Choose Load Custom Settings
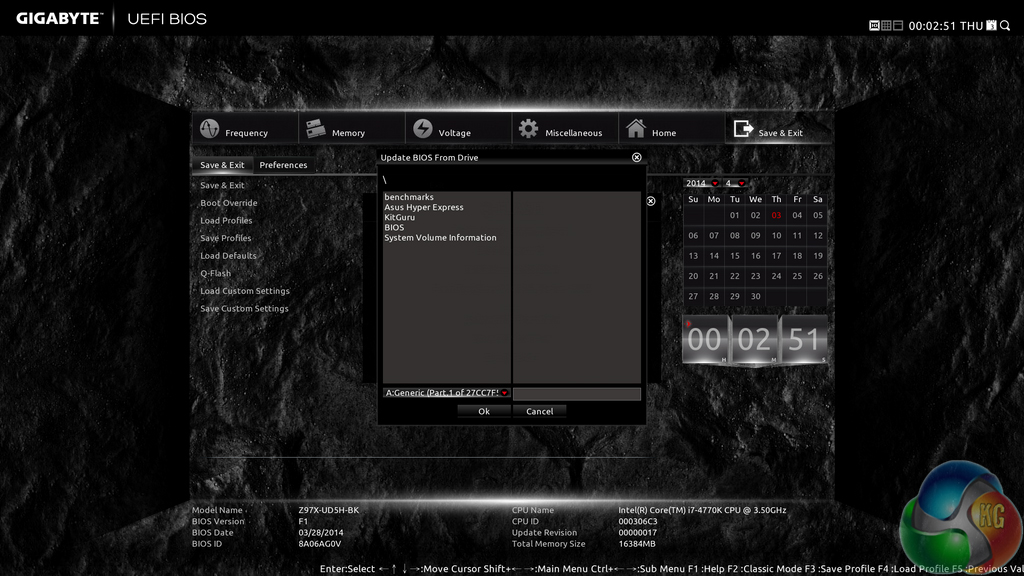 pyautogui.click(x=245, y=291)
